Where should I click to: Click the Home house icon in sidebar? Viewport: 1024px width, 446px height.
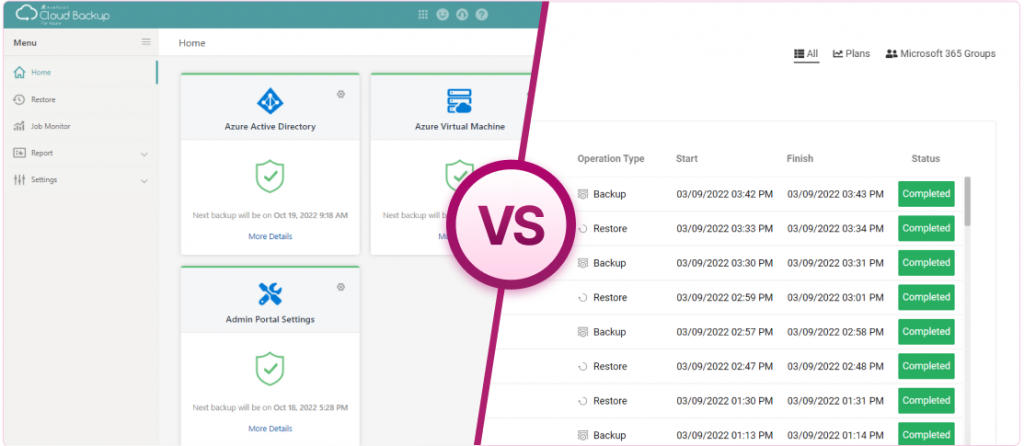pyautogui.click(x=20, y=72)
